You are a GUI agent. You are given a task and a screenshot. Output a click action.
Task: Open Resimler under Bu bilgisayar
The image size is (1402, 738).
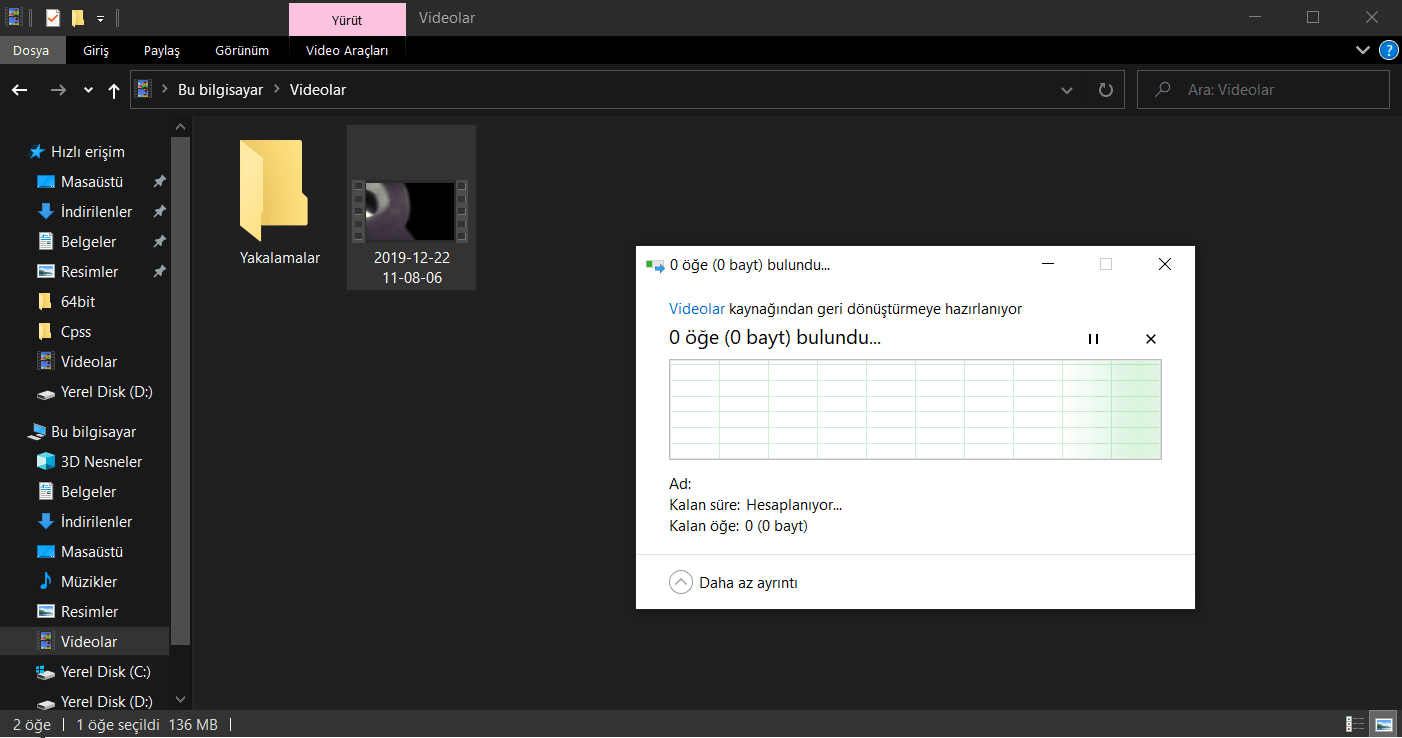click(x=89, y=612)
